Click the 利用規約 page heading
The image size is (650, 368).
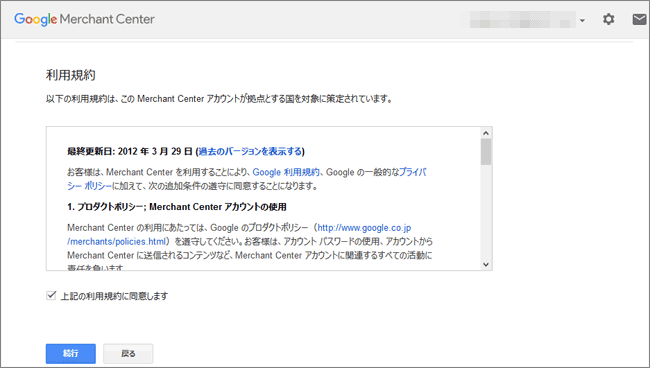tap(70, 75)
